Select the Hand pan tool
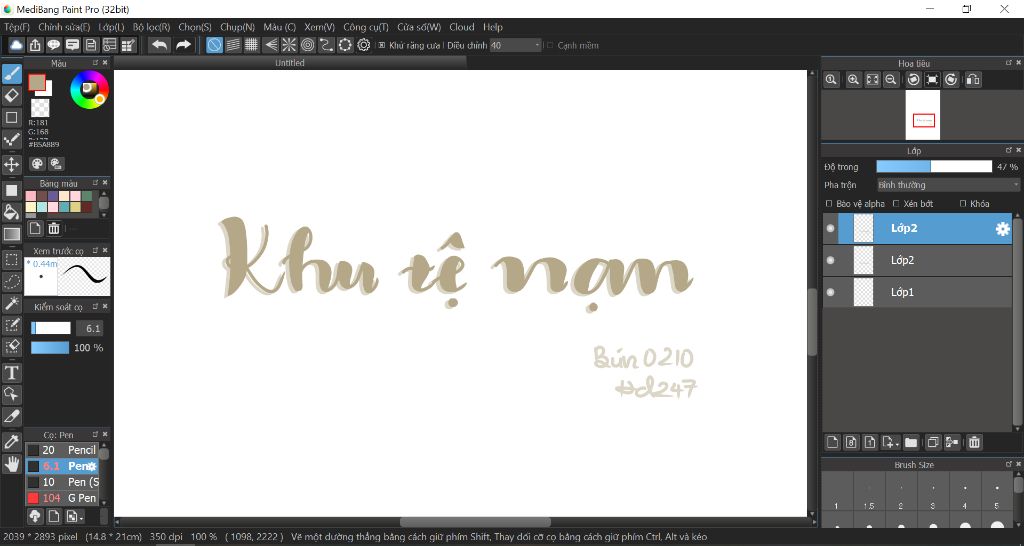This screenshot has width=1024, height=546. click(12, 464)
